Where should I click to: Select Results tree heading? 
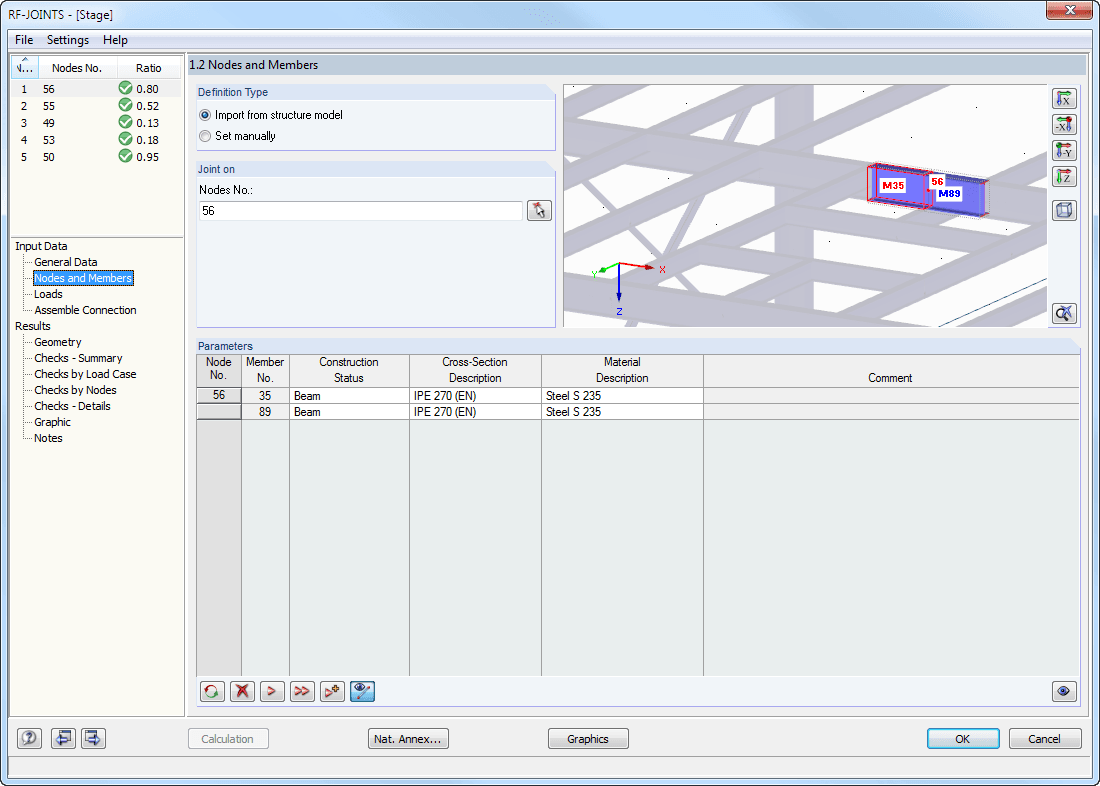[x=33, y=326]
